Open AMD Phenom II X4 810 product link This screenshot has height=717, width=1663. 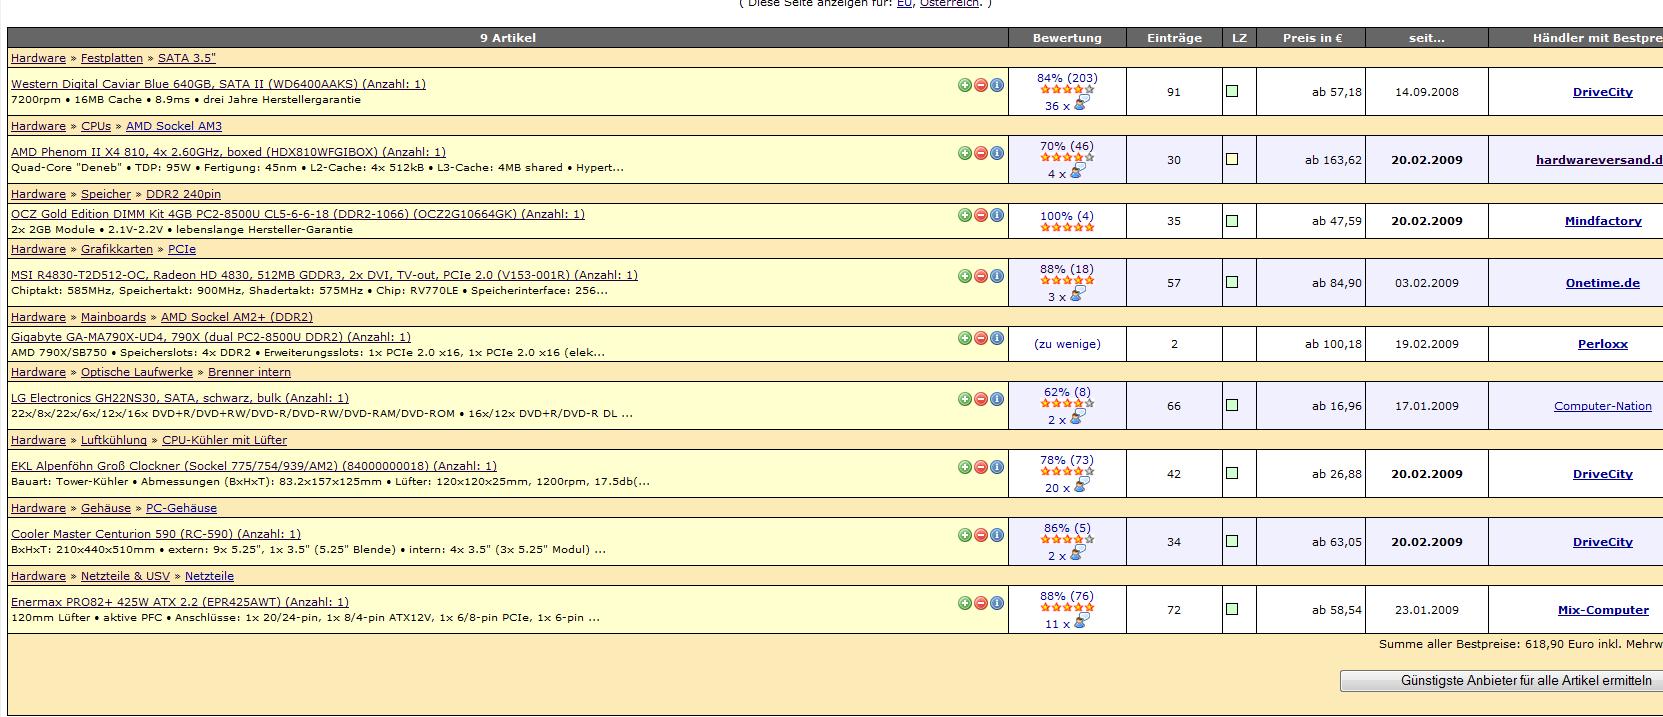pyautogui.click(x=228, y=152)
